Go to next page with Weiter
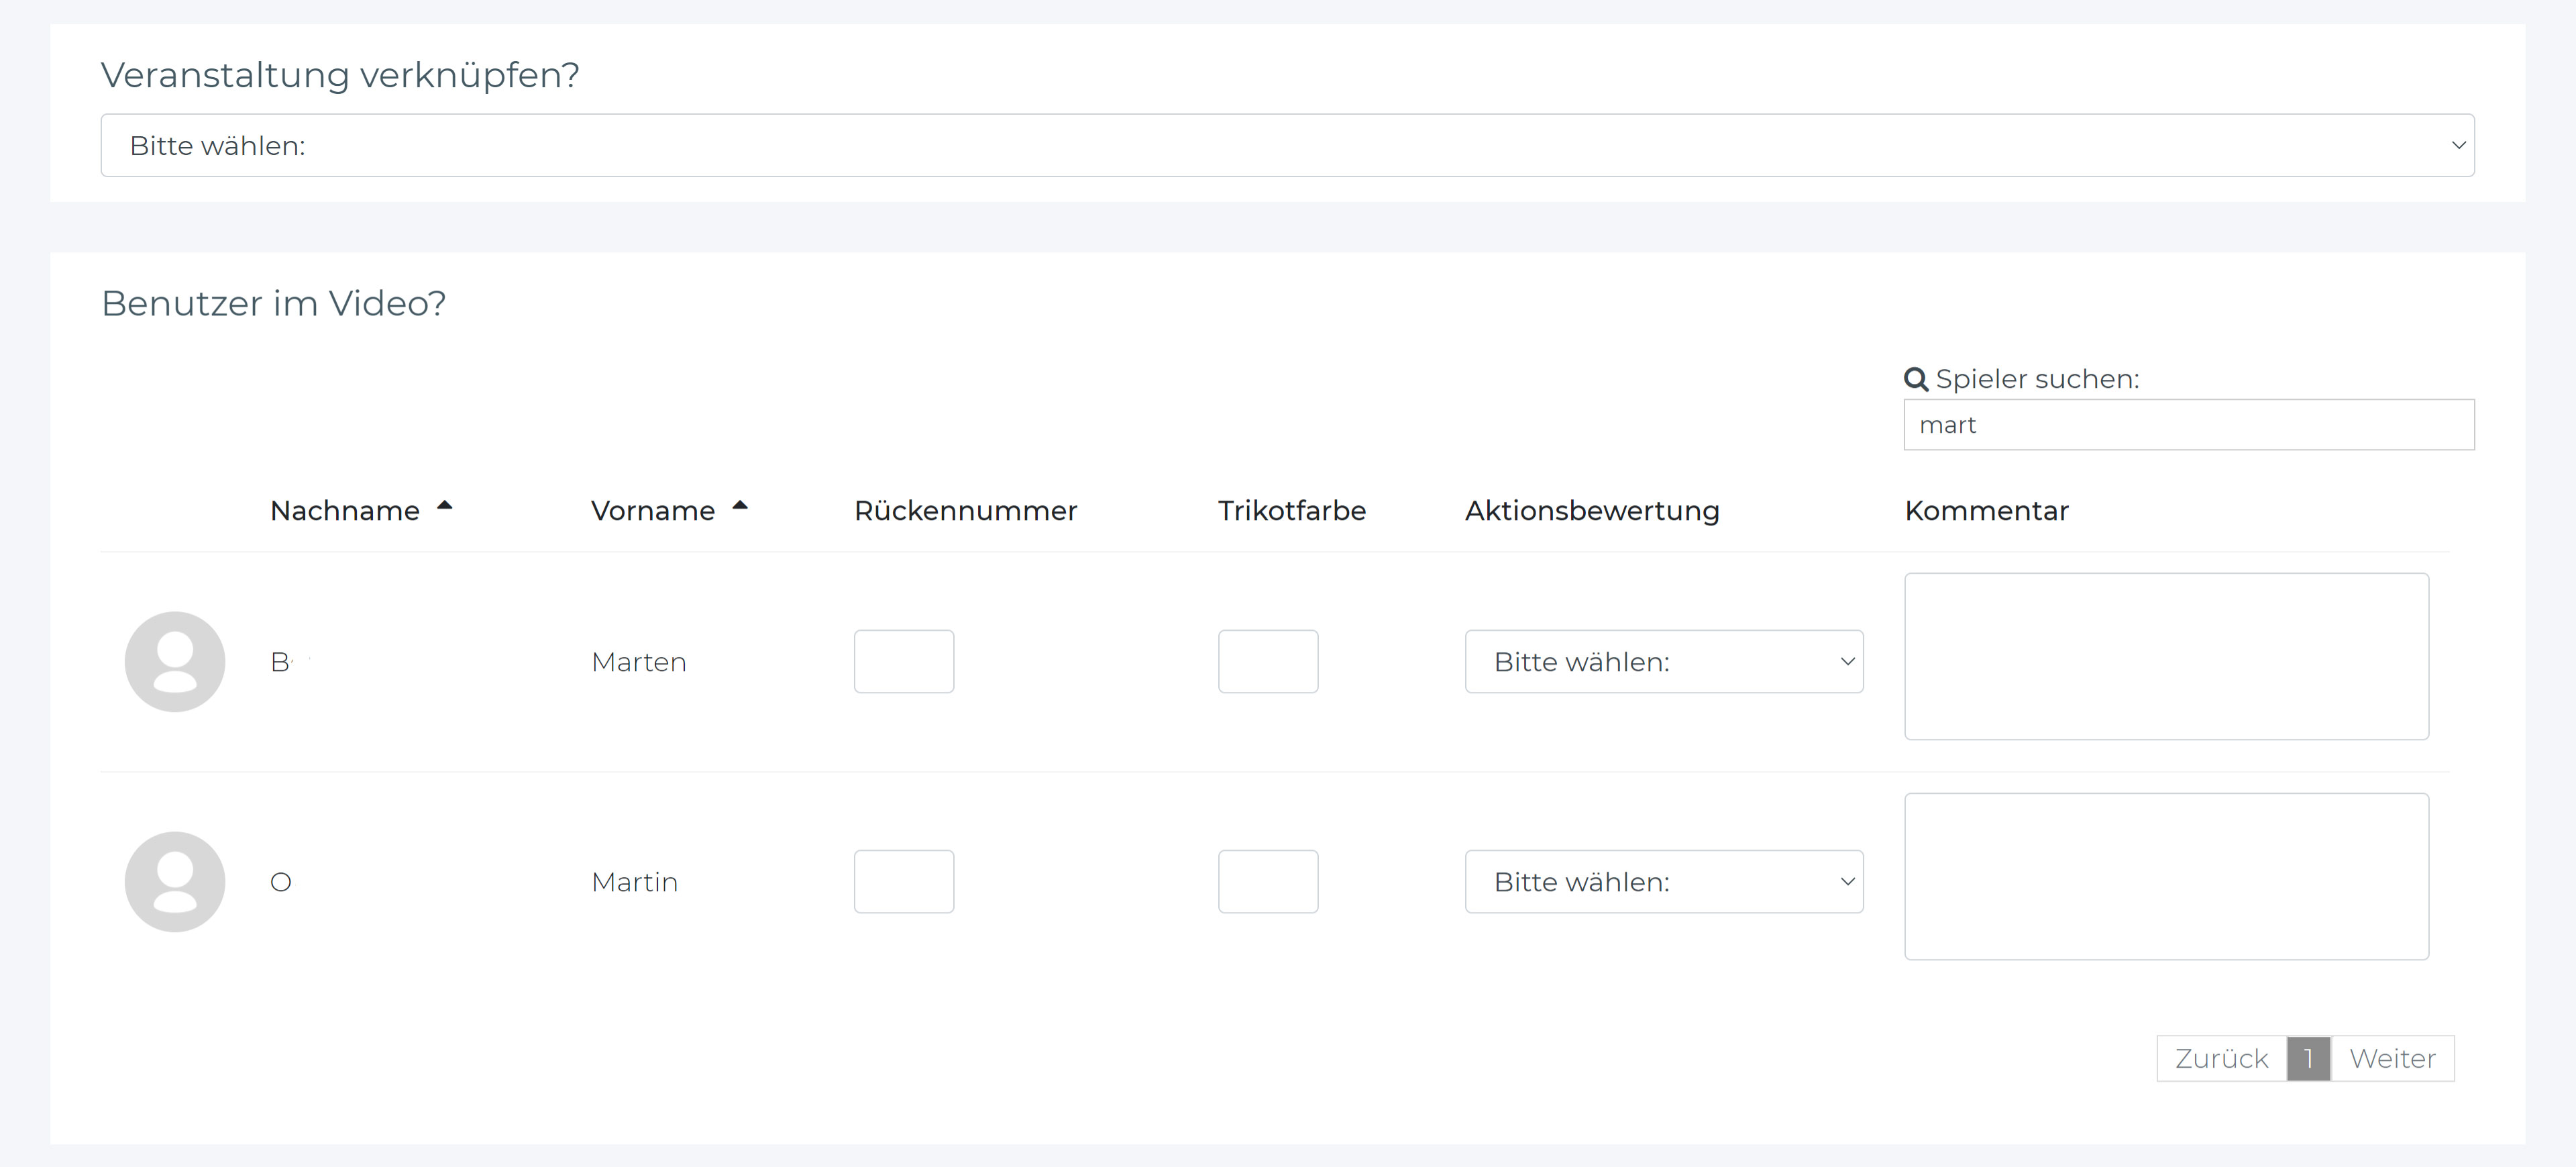The width and height of the screenshot is (2576, 1167). coord(2392,1058)
